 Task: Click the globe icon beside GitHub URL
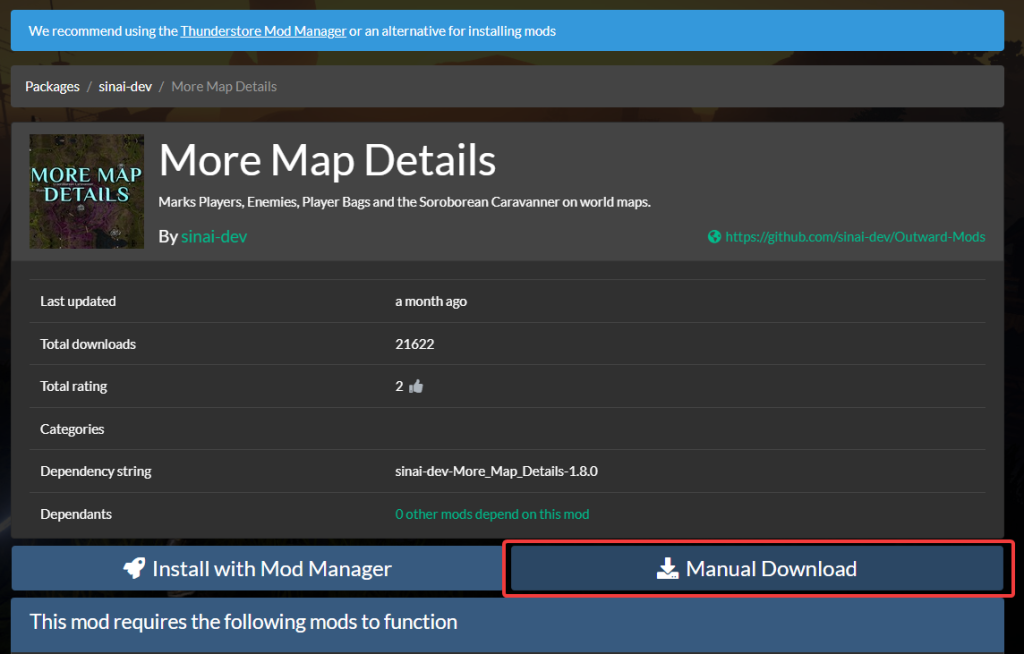pyautogui.click(x=714, y=237)
